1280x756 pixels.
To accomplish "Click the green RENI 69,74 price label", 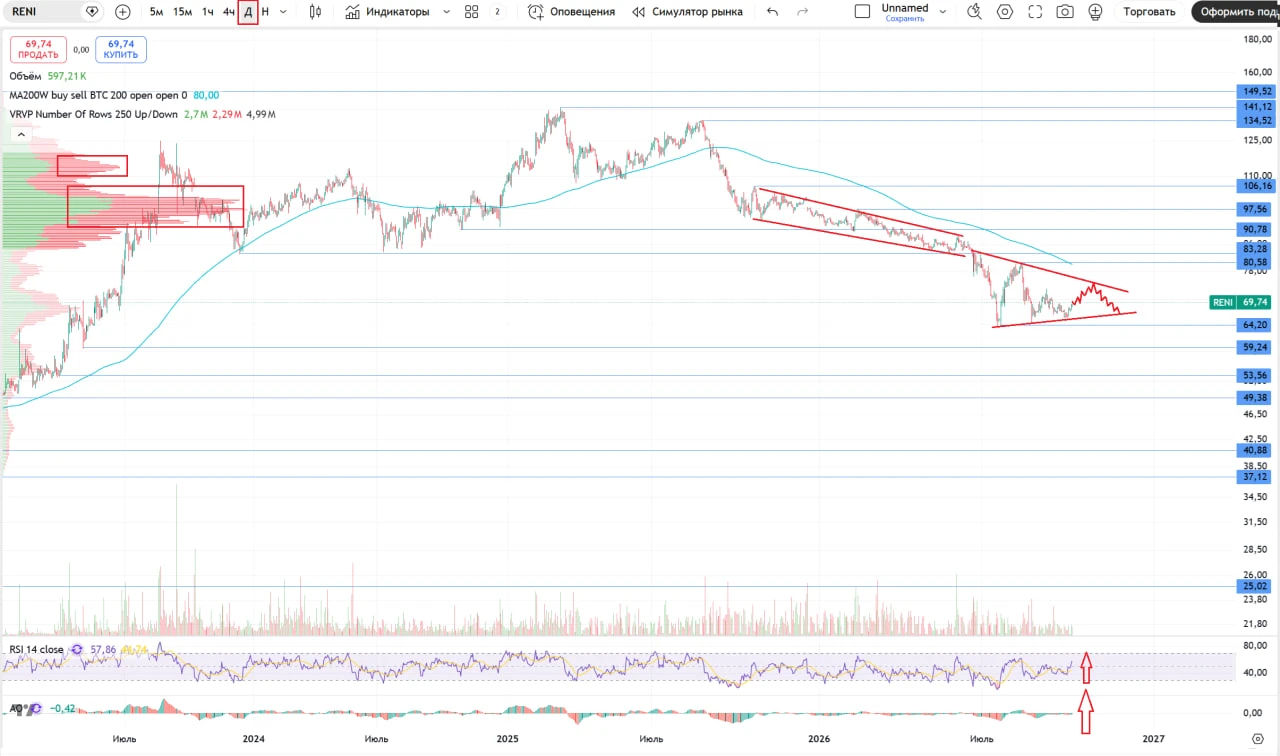I will [x=1240, y=302].
